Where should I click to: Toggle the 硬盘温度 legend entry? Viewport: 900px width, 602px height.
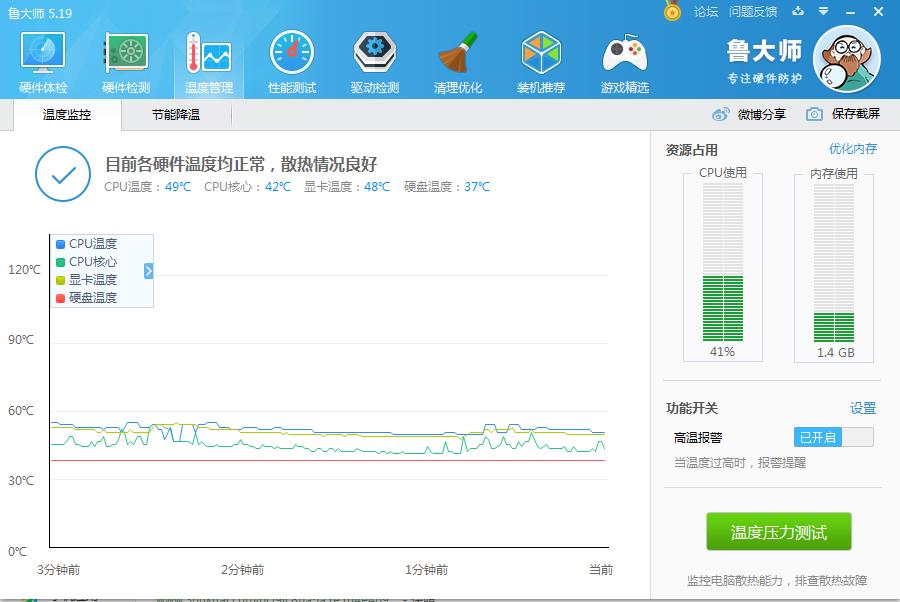click(58, 298)
